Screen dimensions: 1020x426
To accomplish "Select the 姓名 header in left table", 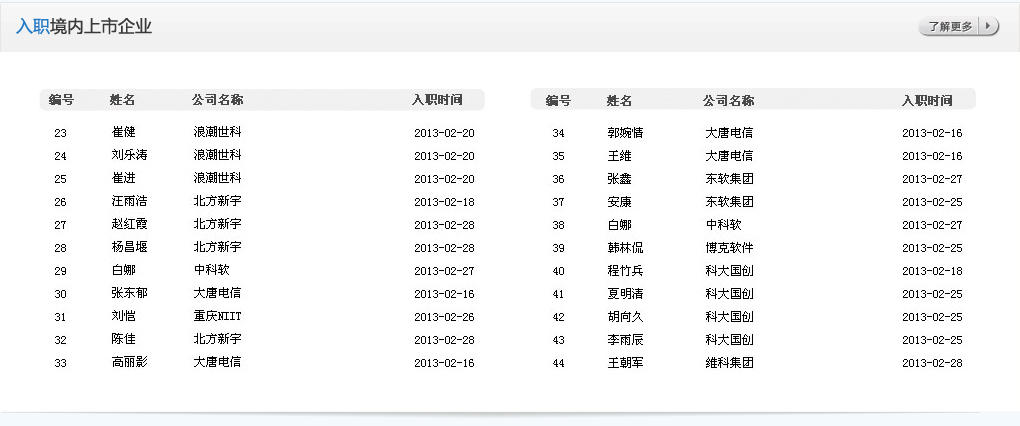I will [122, 100].
